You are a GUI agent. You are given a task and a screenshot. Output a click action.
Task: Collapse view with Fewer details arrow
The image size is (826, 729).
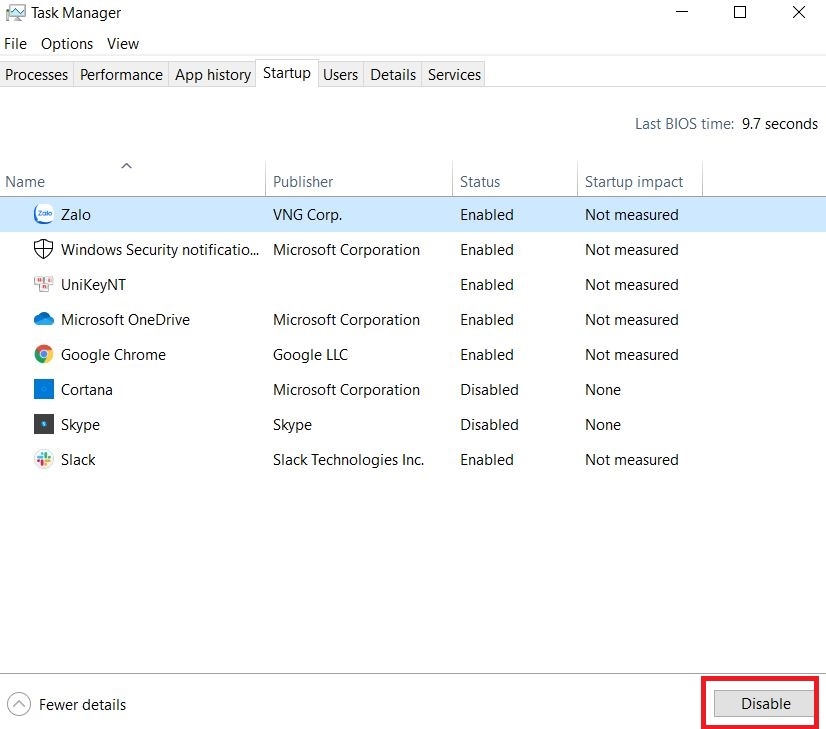pyautogui.click(x=18, y=704)
